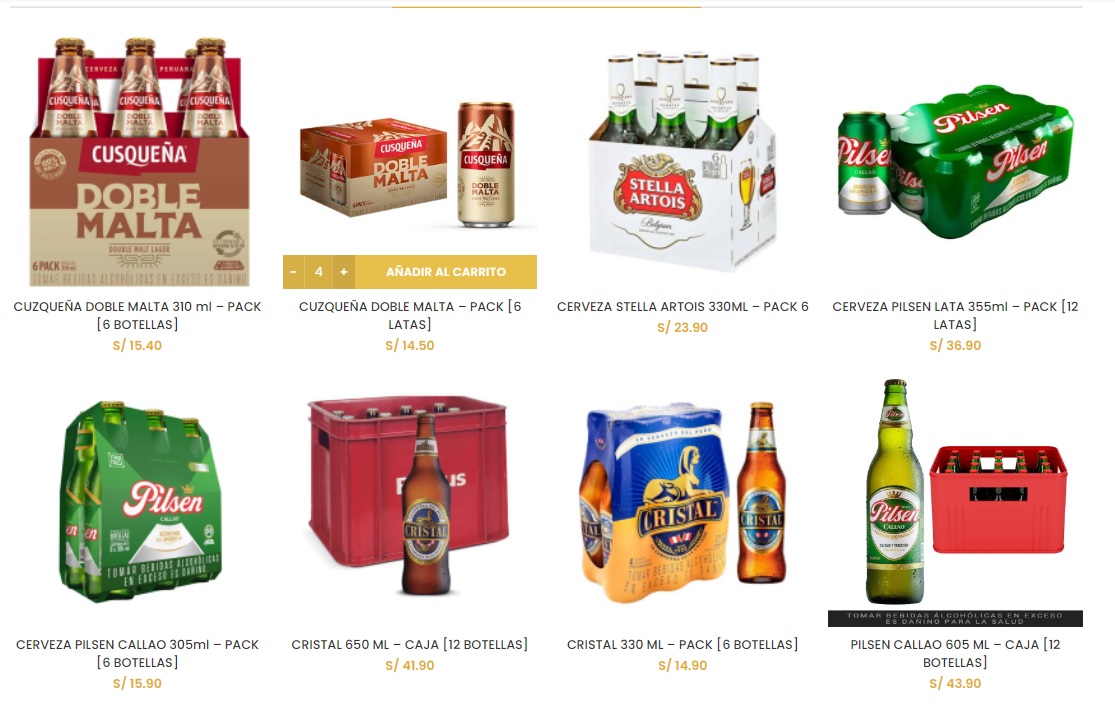Image resolution: width=1115 pixels, height=717 pixels.
Task: Open Cuzqueña Doble Malta 6 bottles image
Action: pyautogui.click(x=139, y=162)
